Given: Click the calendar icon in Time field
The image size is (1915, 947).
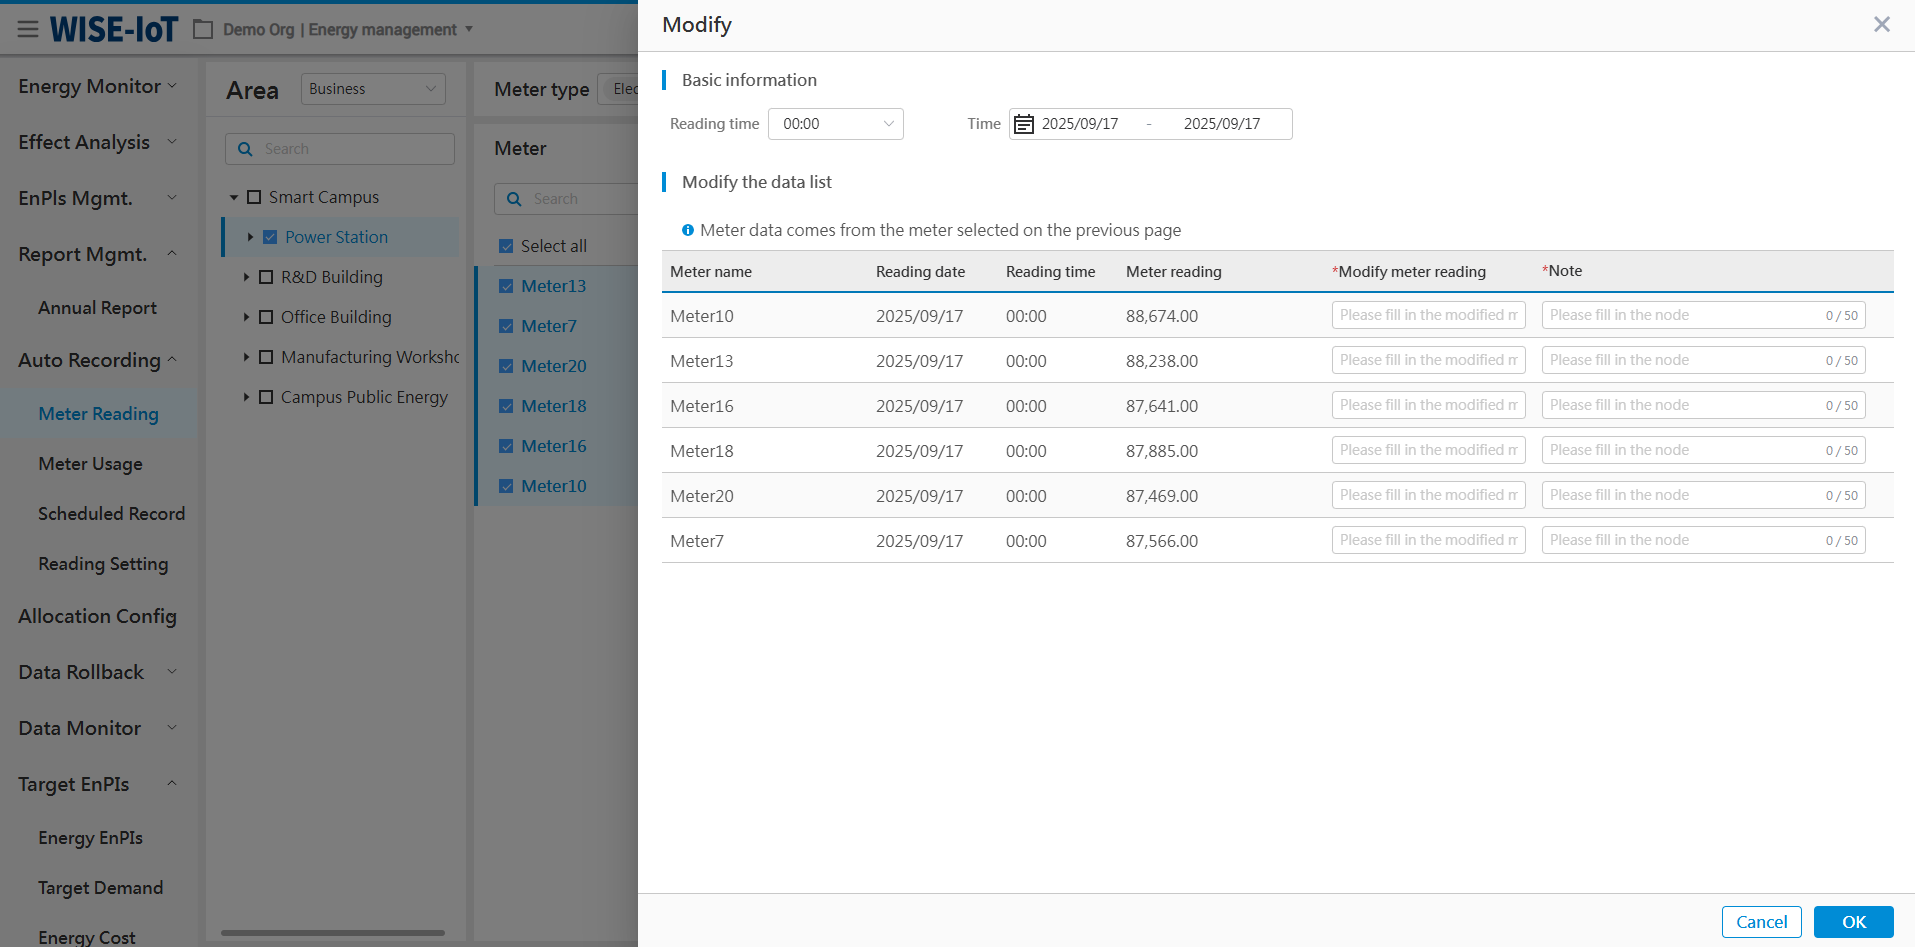Looking at the screenshot, I should [x=1024, y=124].
